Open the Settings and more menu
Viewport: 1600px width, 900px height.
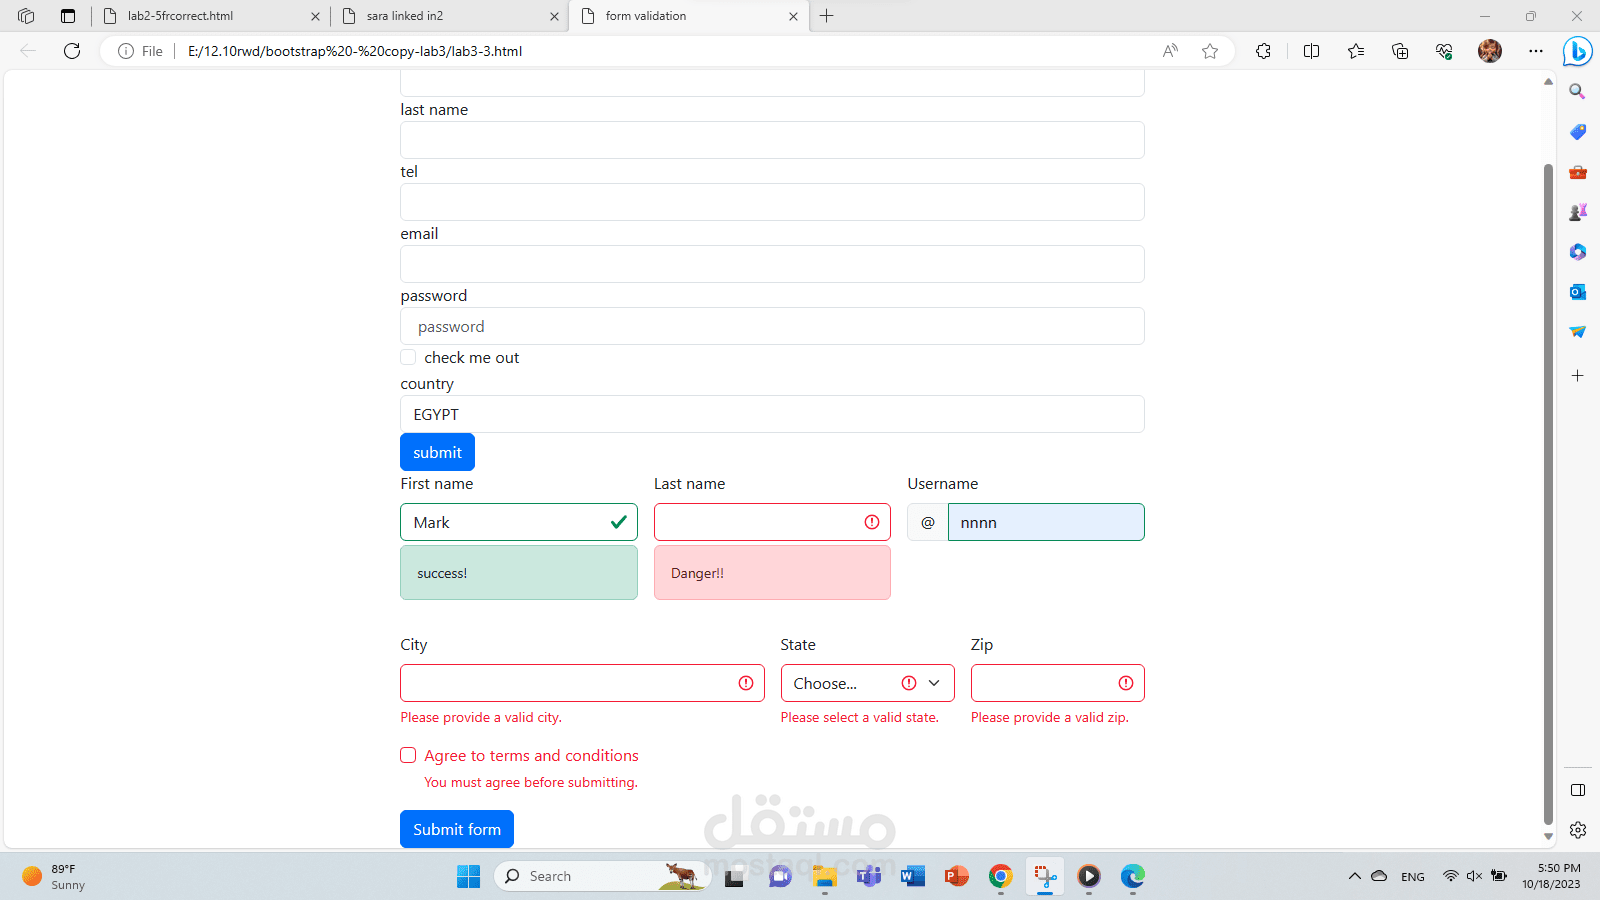1536,51
